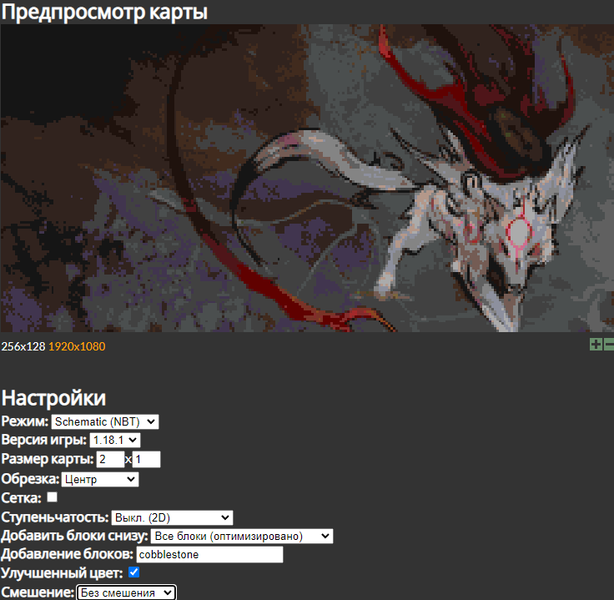Open the Режим dropdown showing Schematic (NBT)
The height and width of the screenshot is (600, 614).
(x=105, y=422)
